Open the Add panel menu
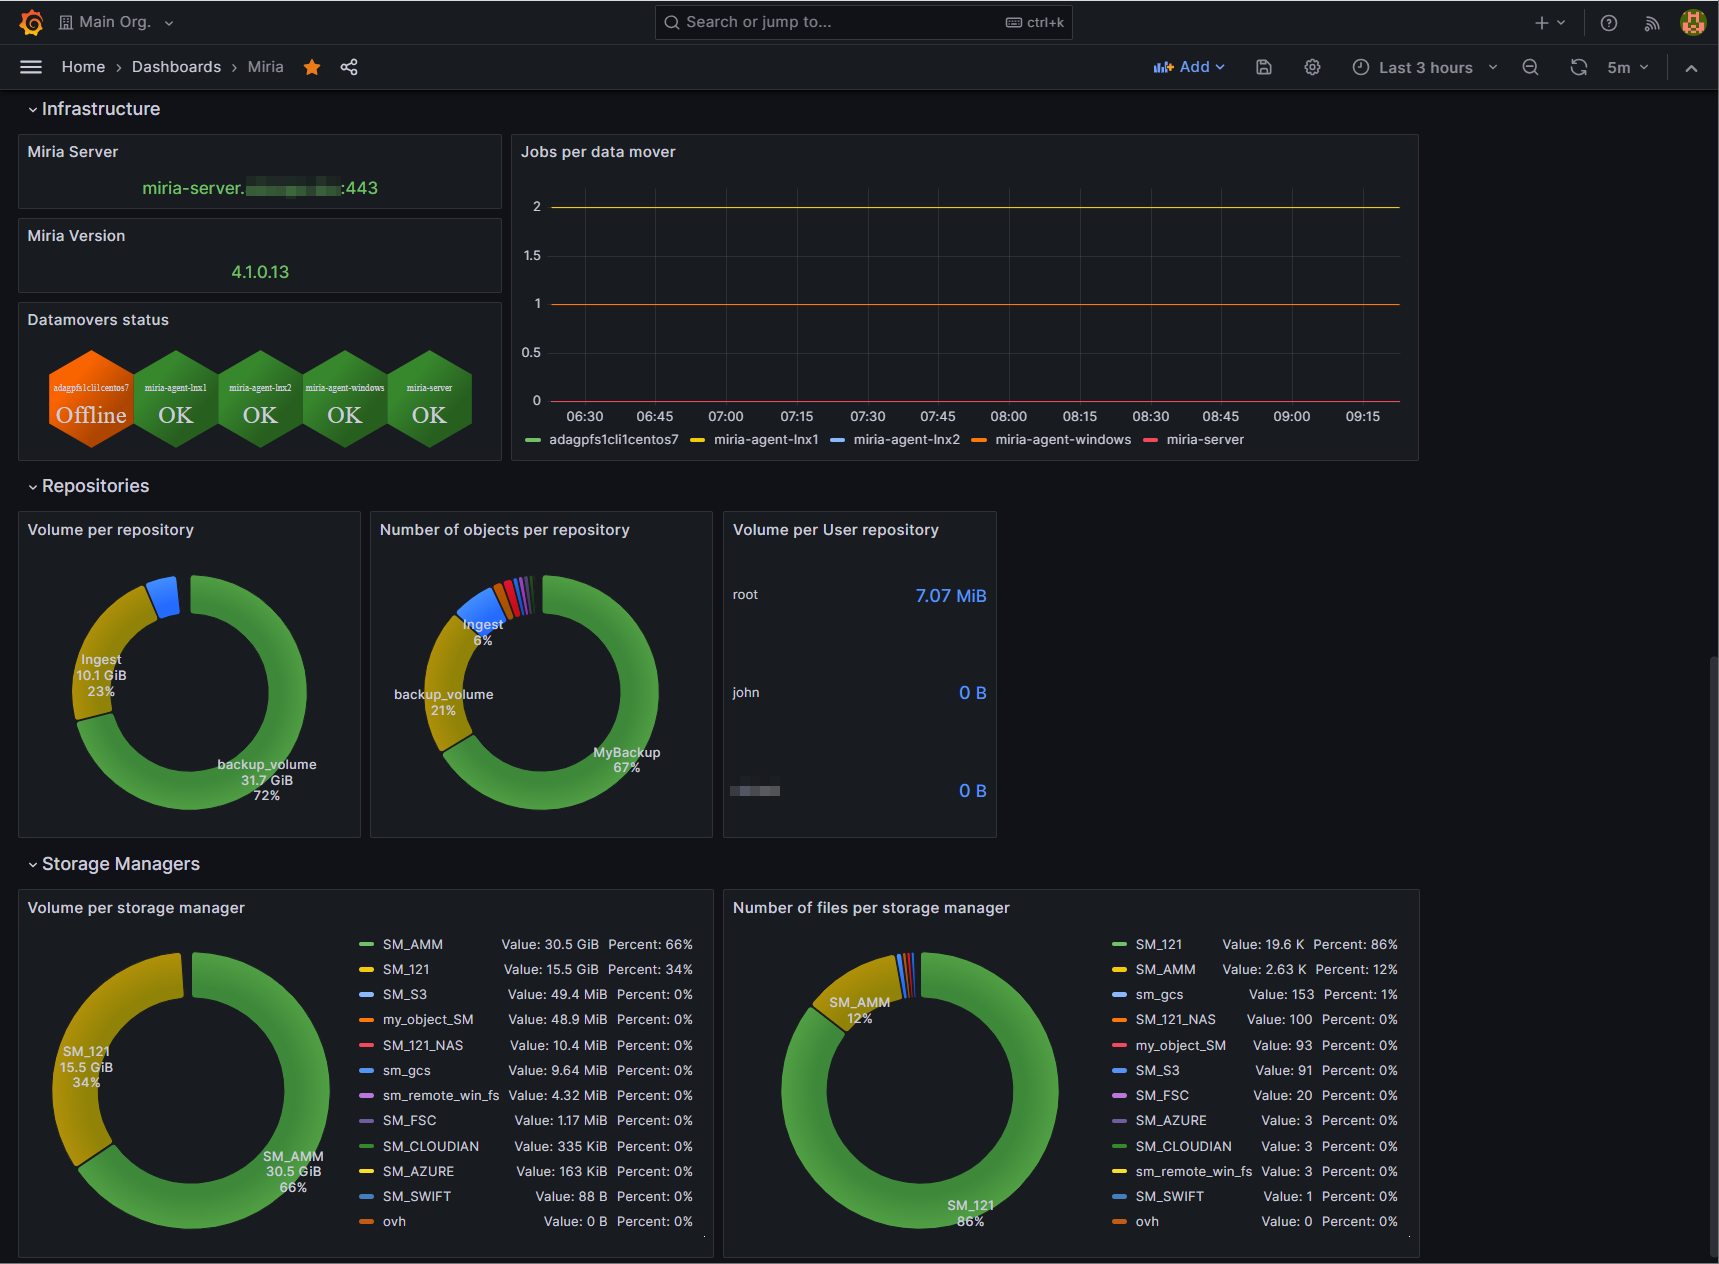This screenshot has height=1264, width=1719. pos(1189,67)
